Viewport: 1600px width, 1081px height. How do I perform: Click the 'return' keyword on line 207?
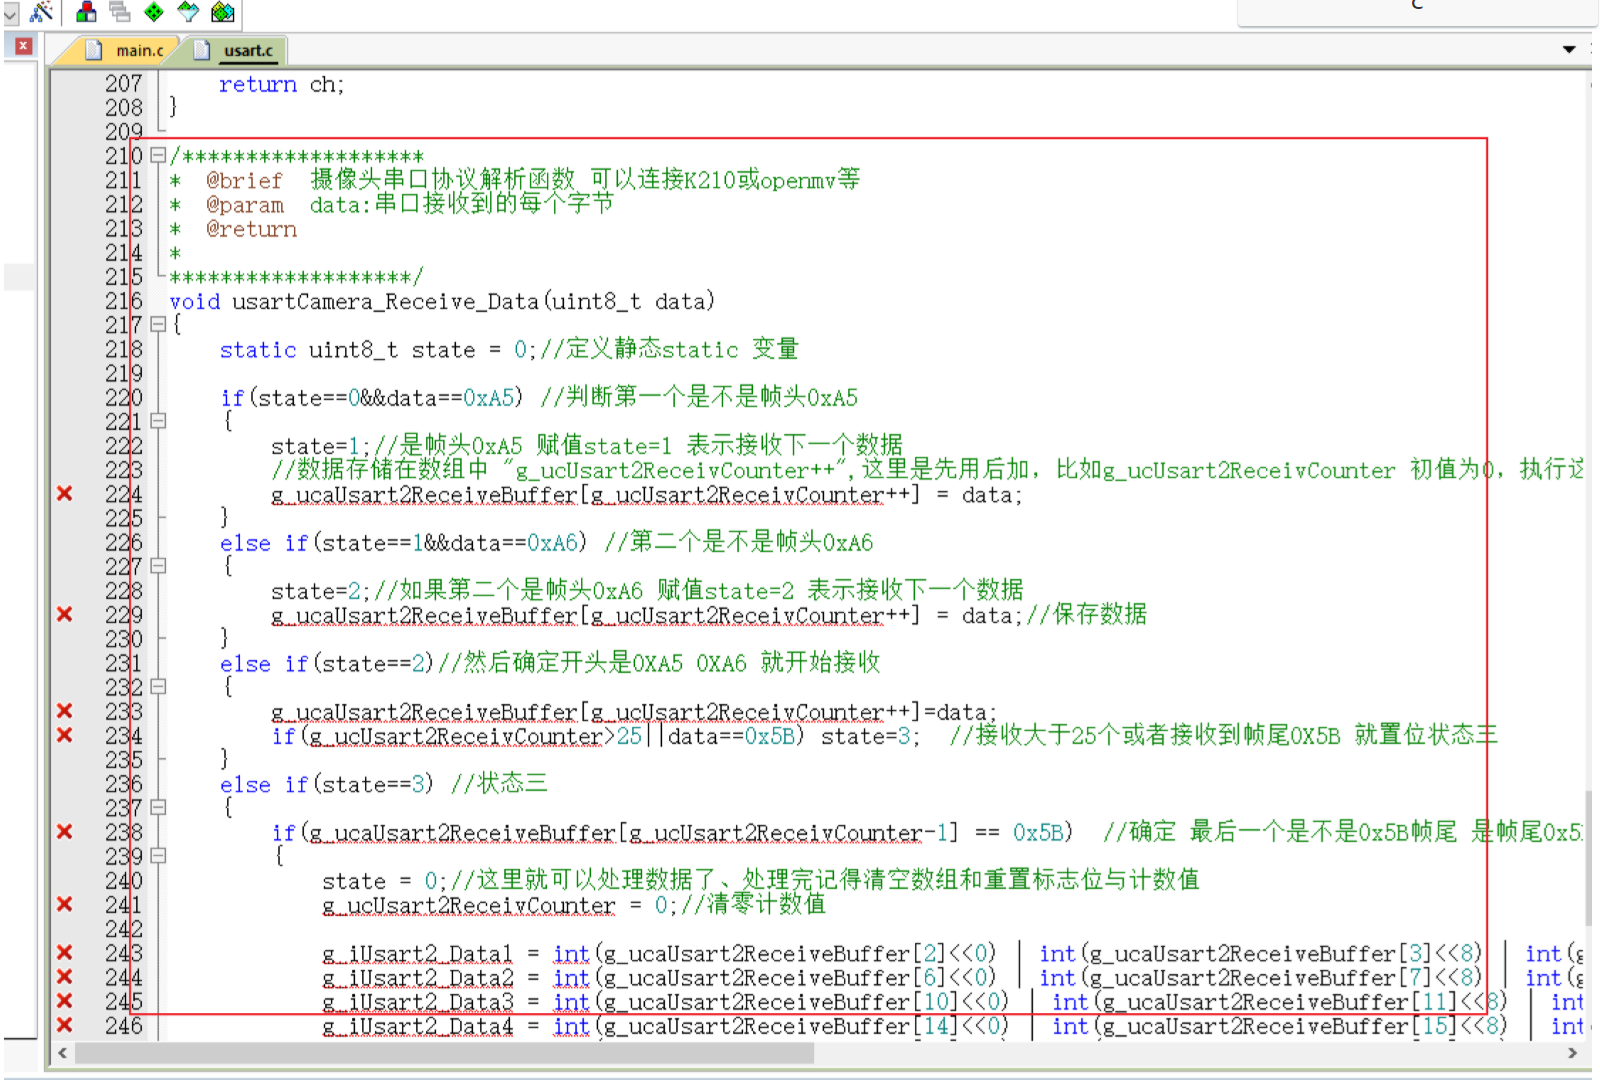point(258,85)
